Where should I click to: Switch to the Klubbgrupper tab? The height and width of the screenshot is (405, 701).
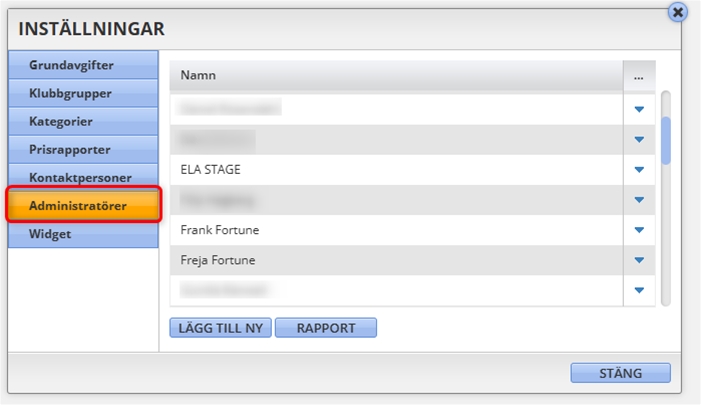tap(83, 93)
